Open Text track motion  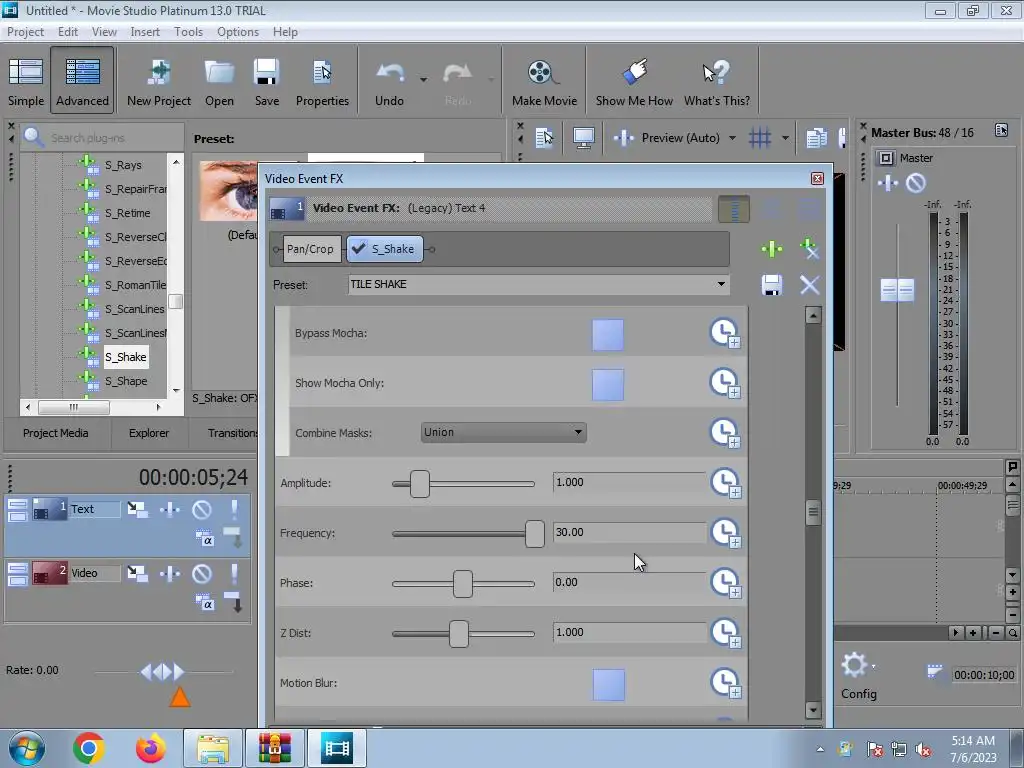point(137,509)
